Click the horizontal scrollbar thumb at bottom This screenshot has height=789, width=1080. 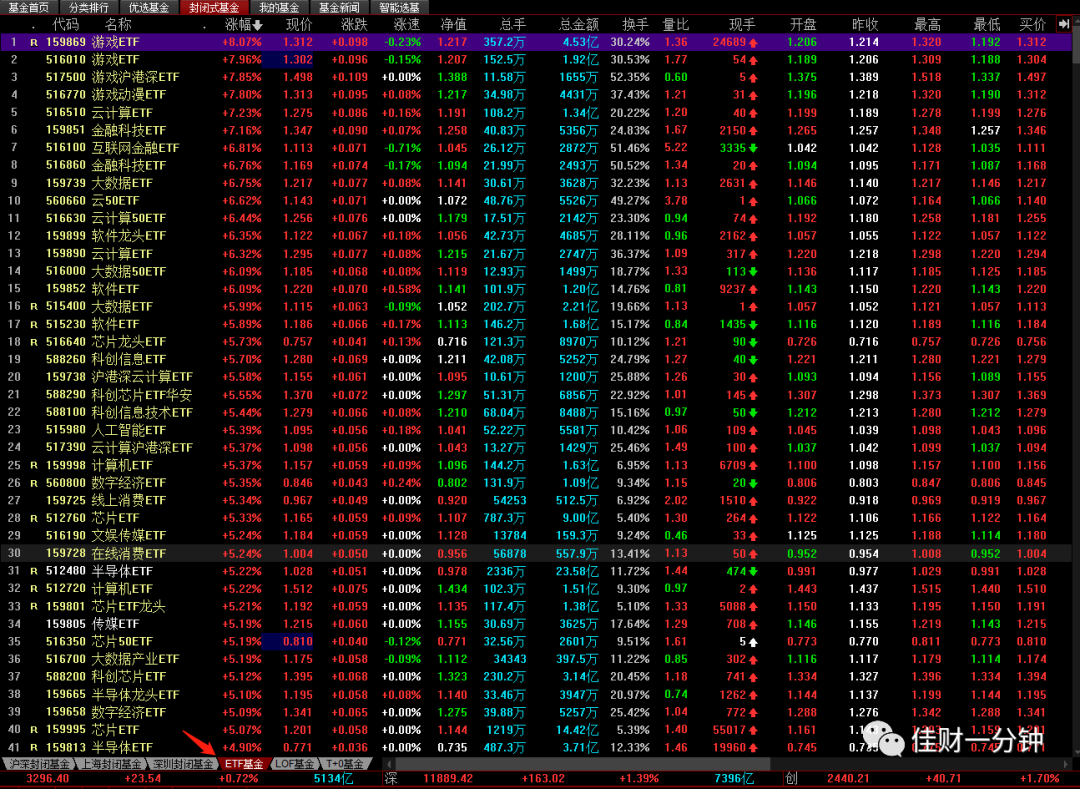pos(583,764)
